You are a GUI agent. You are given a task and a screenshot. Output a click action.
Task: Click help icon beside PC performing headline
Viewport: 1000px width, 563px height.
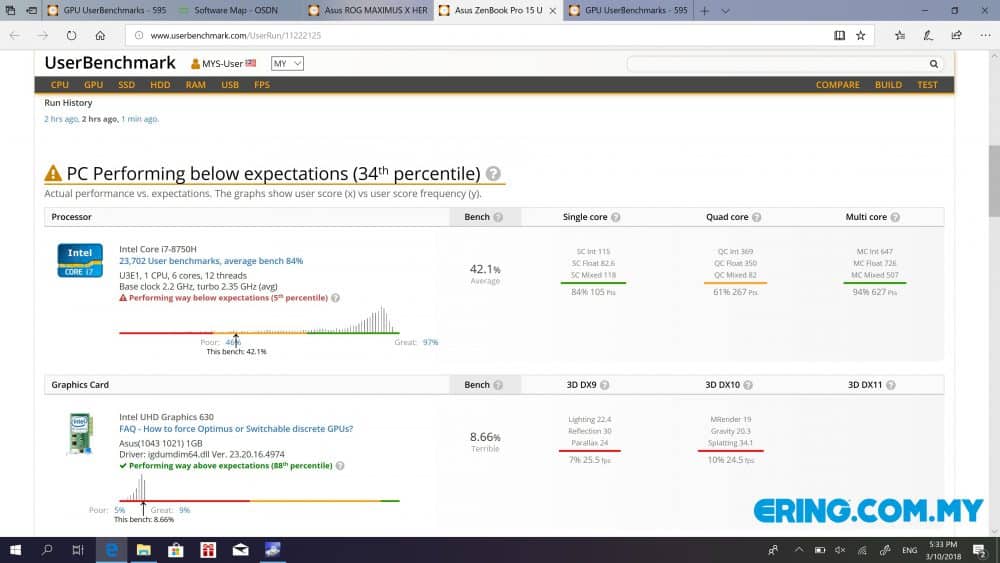pos(493,173)
